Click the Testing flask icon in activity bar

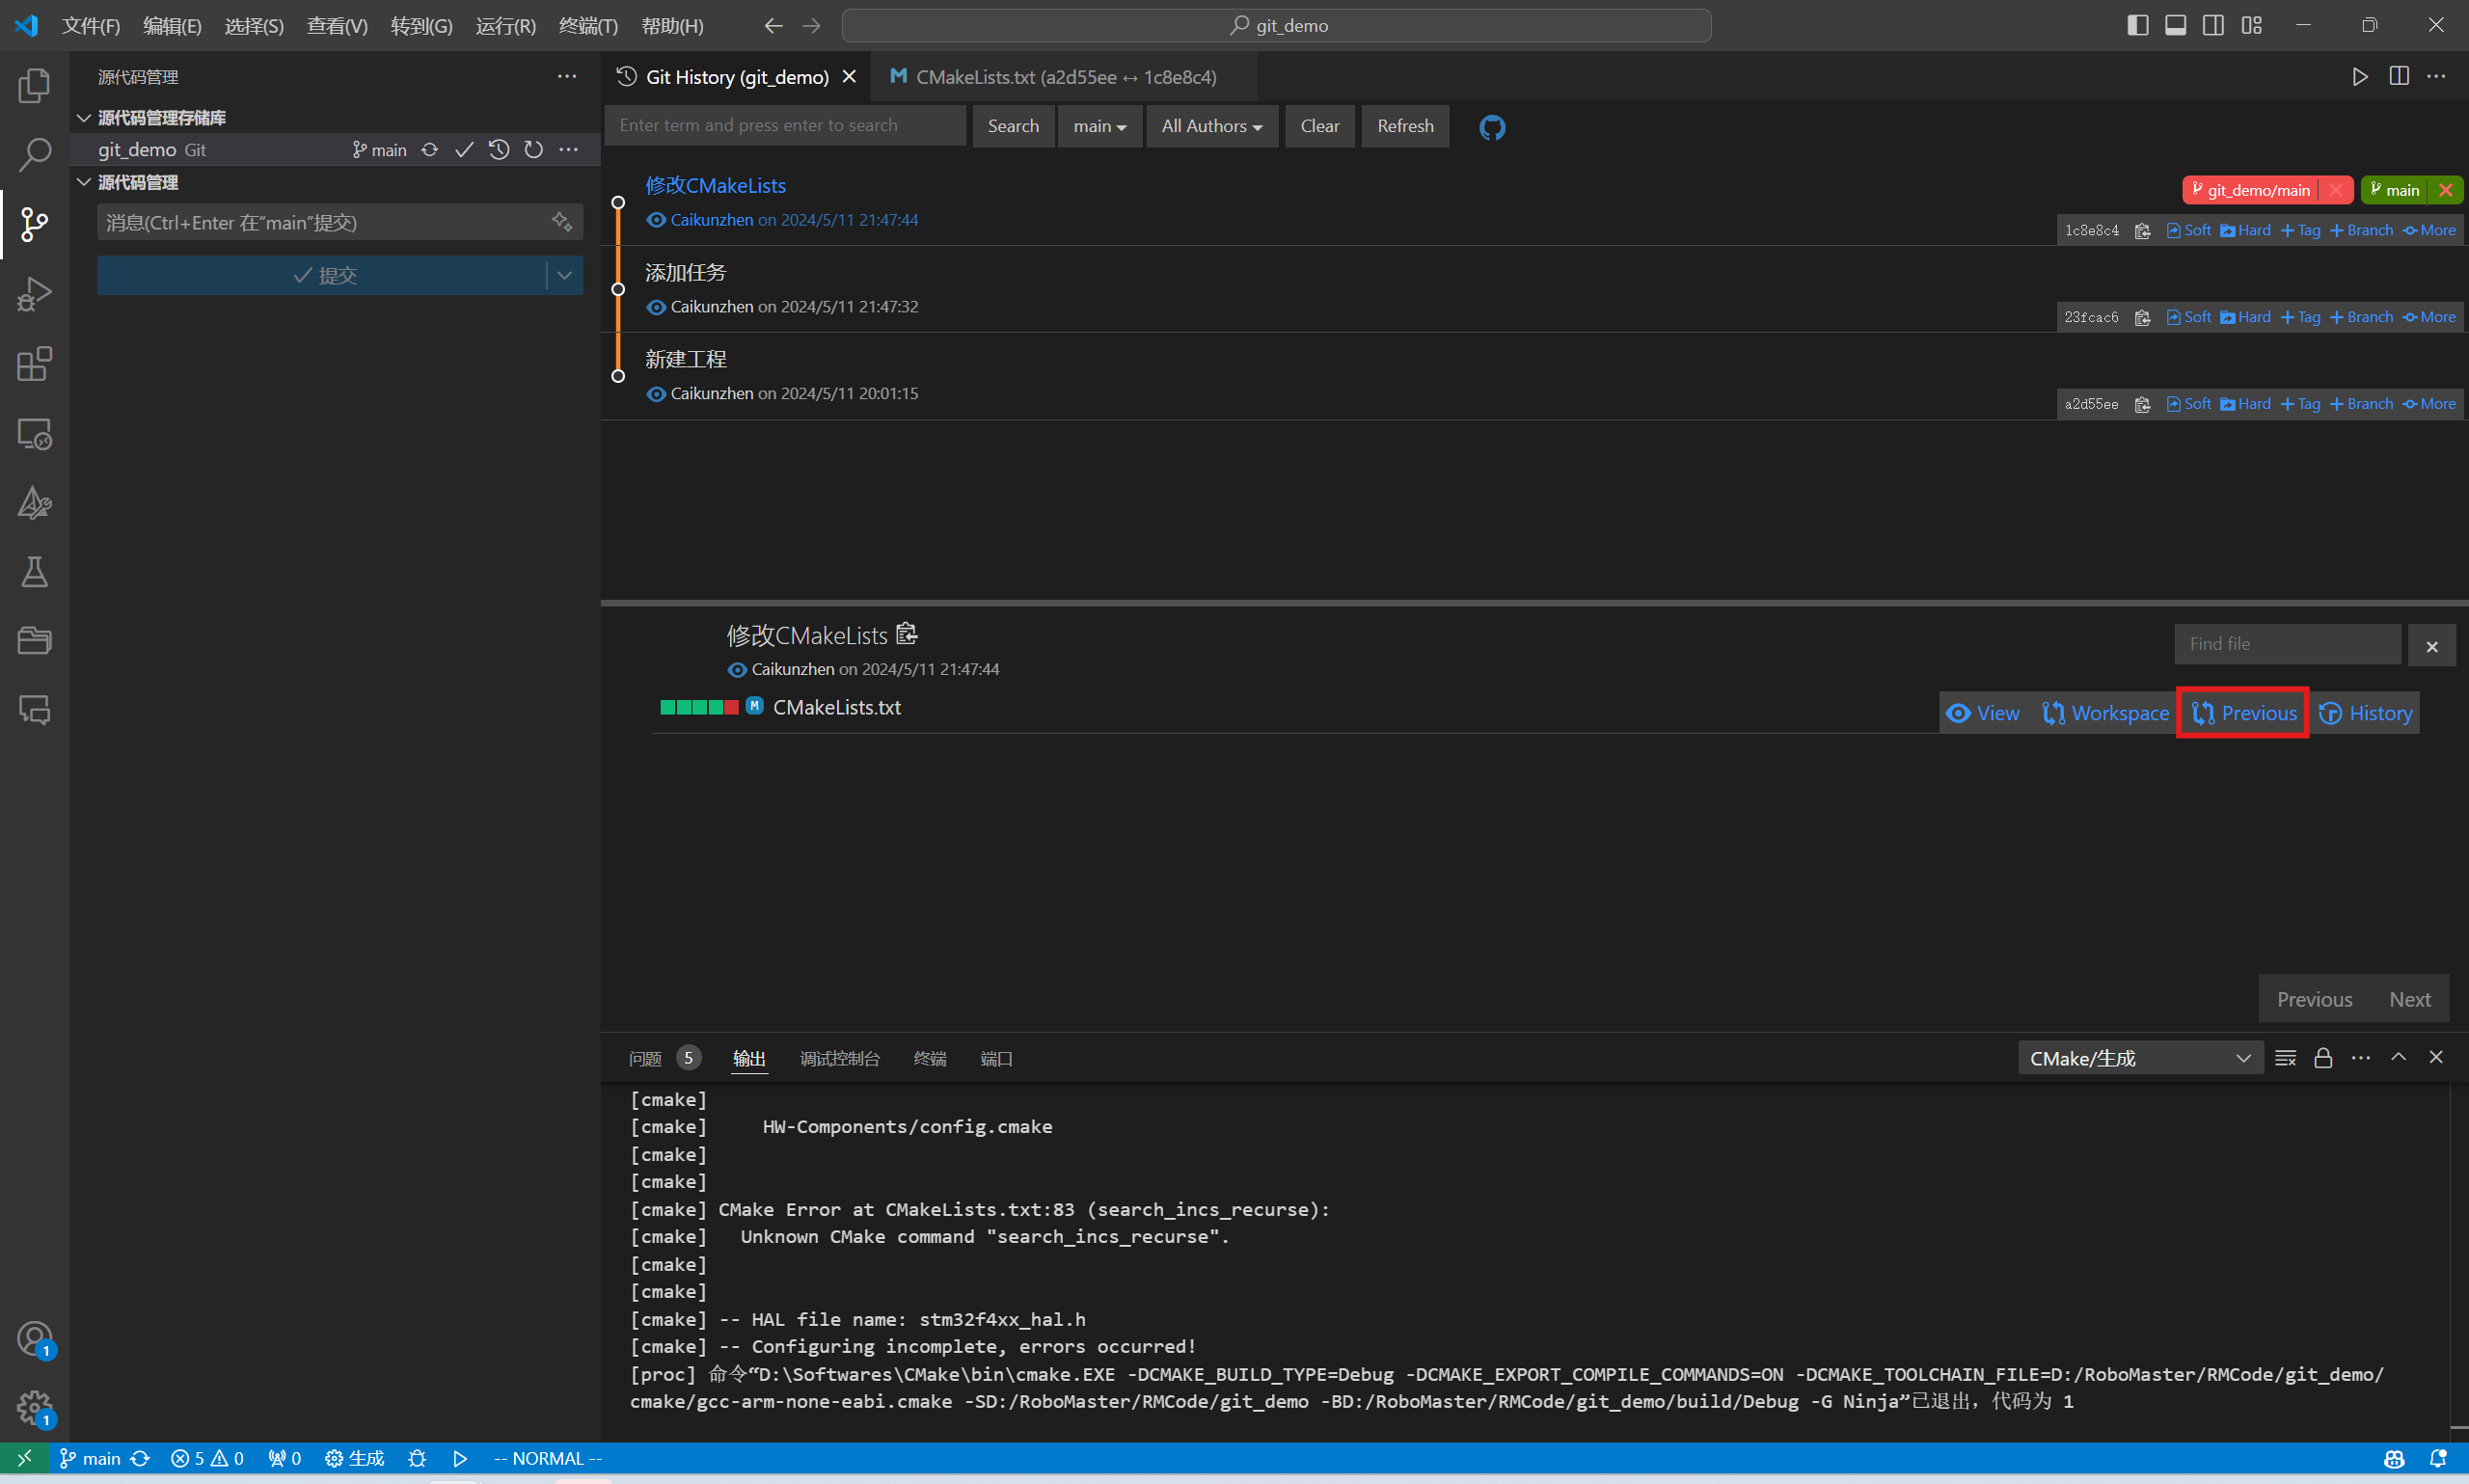click(x=34, y=572)
